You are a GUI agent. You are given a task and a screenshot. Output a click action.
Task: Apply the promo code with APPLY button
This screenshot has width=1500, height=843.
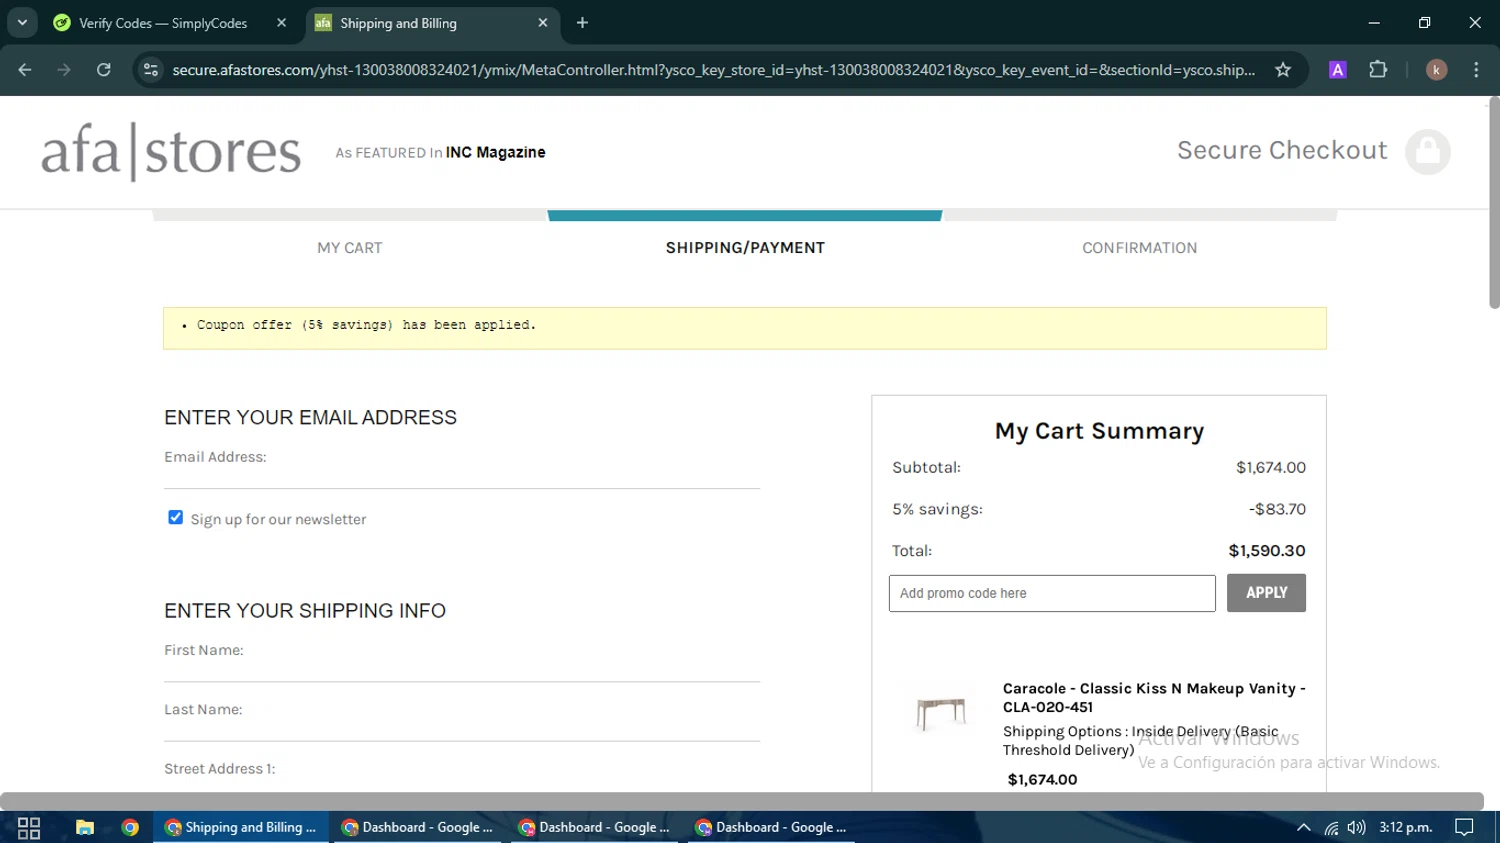click(1266, 593)
